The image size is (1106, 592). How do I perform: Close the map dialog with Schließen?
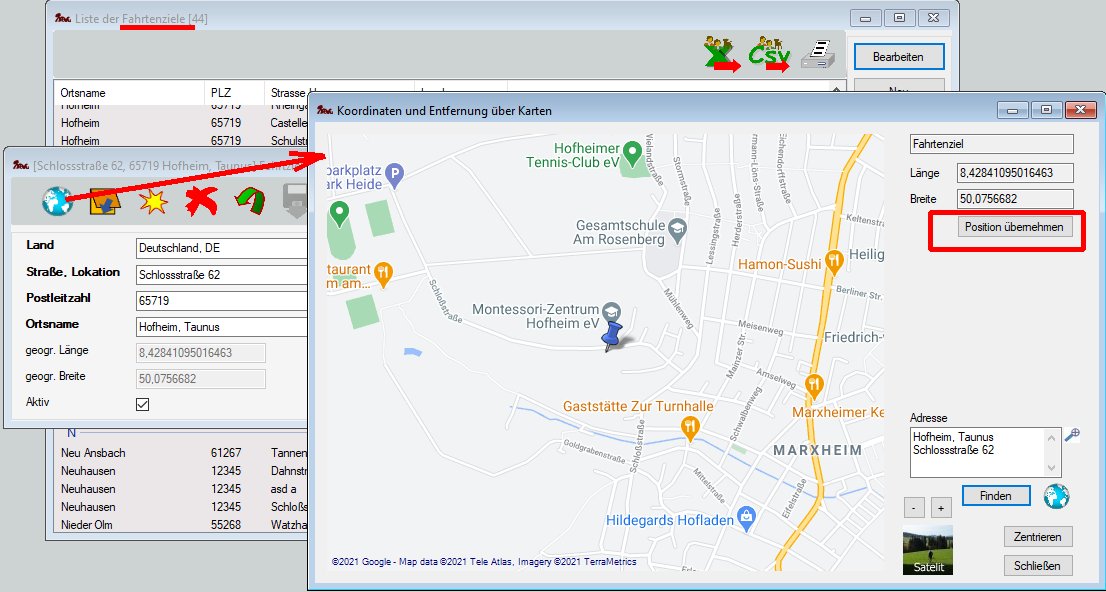(1038, 566)
